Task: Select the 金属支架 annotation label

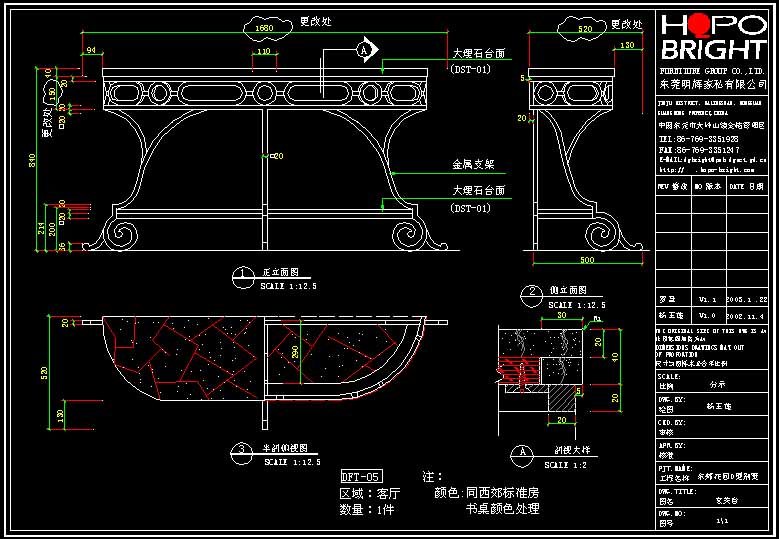Action: point(473,164)
